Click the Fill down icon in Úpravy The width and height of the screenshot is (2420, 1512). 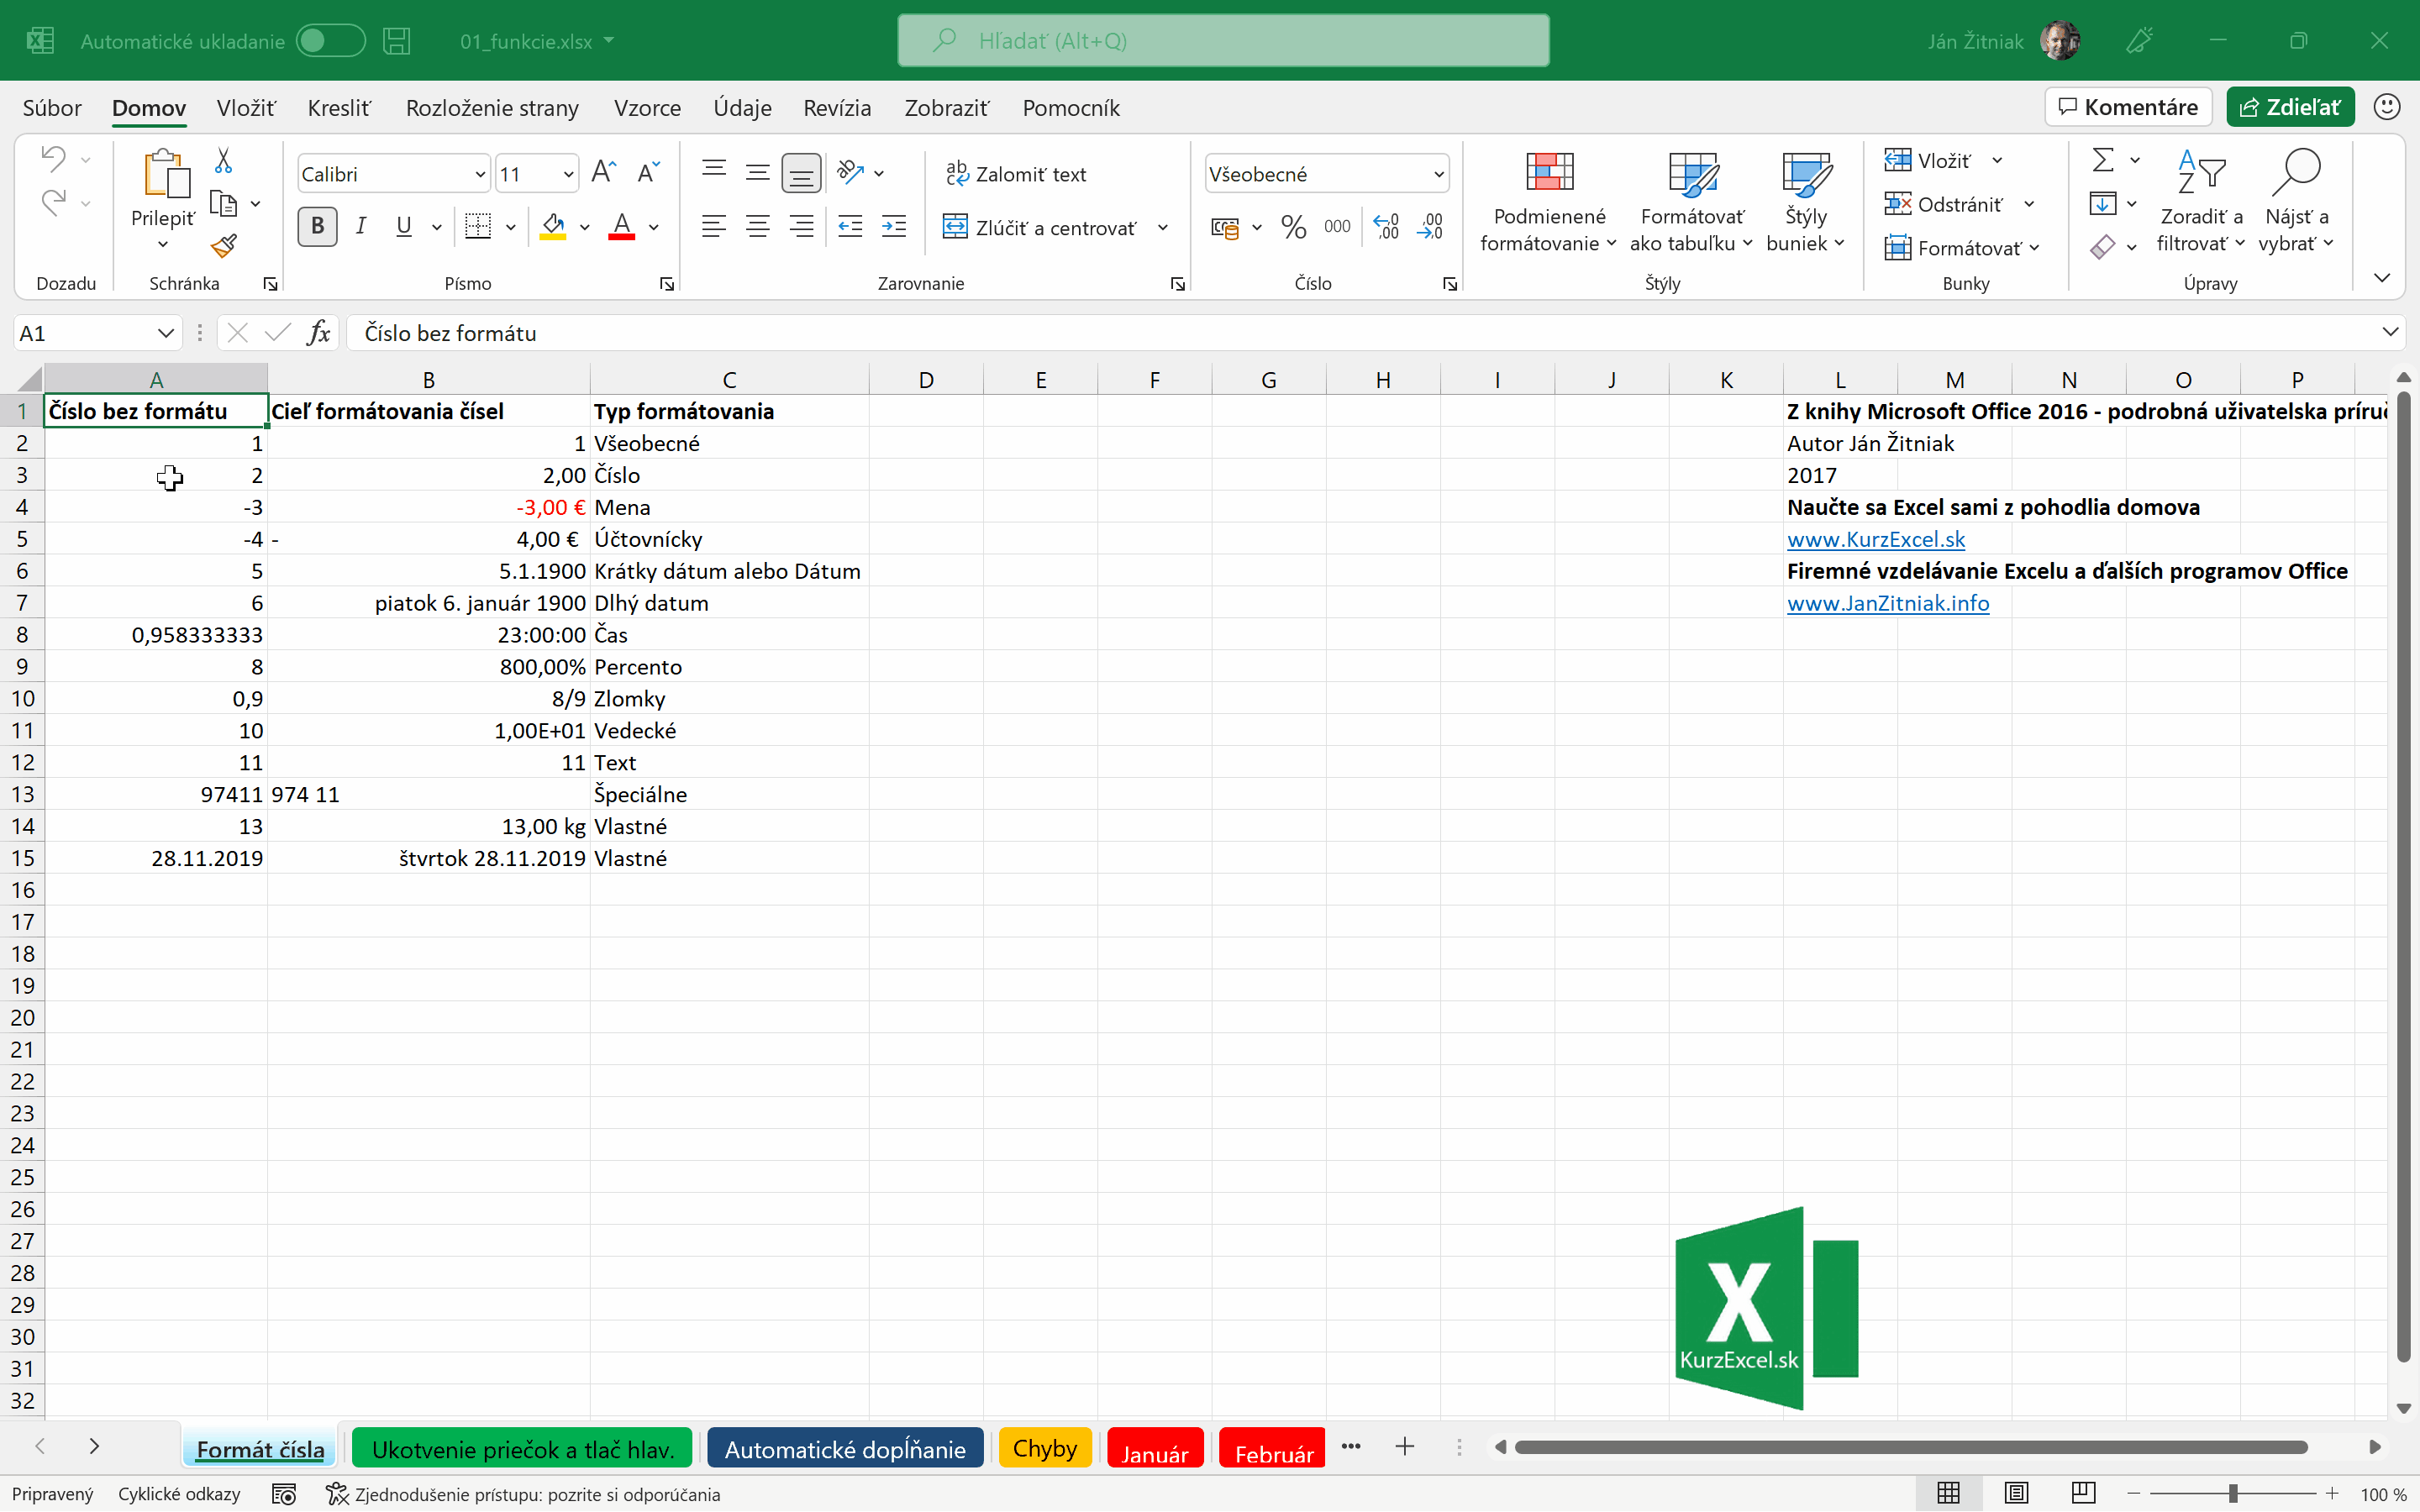coord(2103,204)
